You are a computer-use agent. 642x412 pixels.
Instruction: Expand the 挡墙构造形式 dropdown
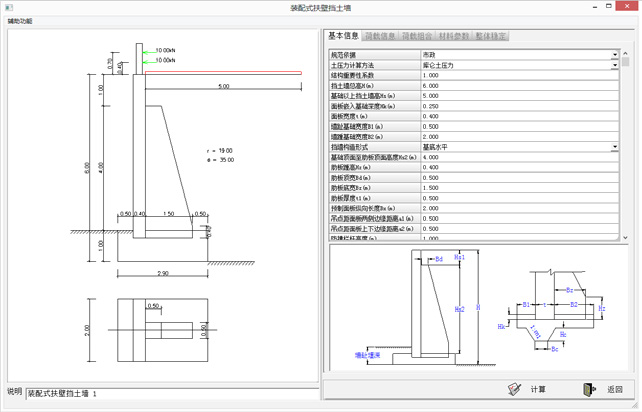[615, 147]
